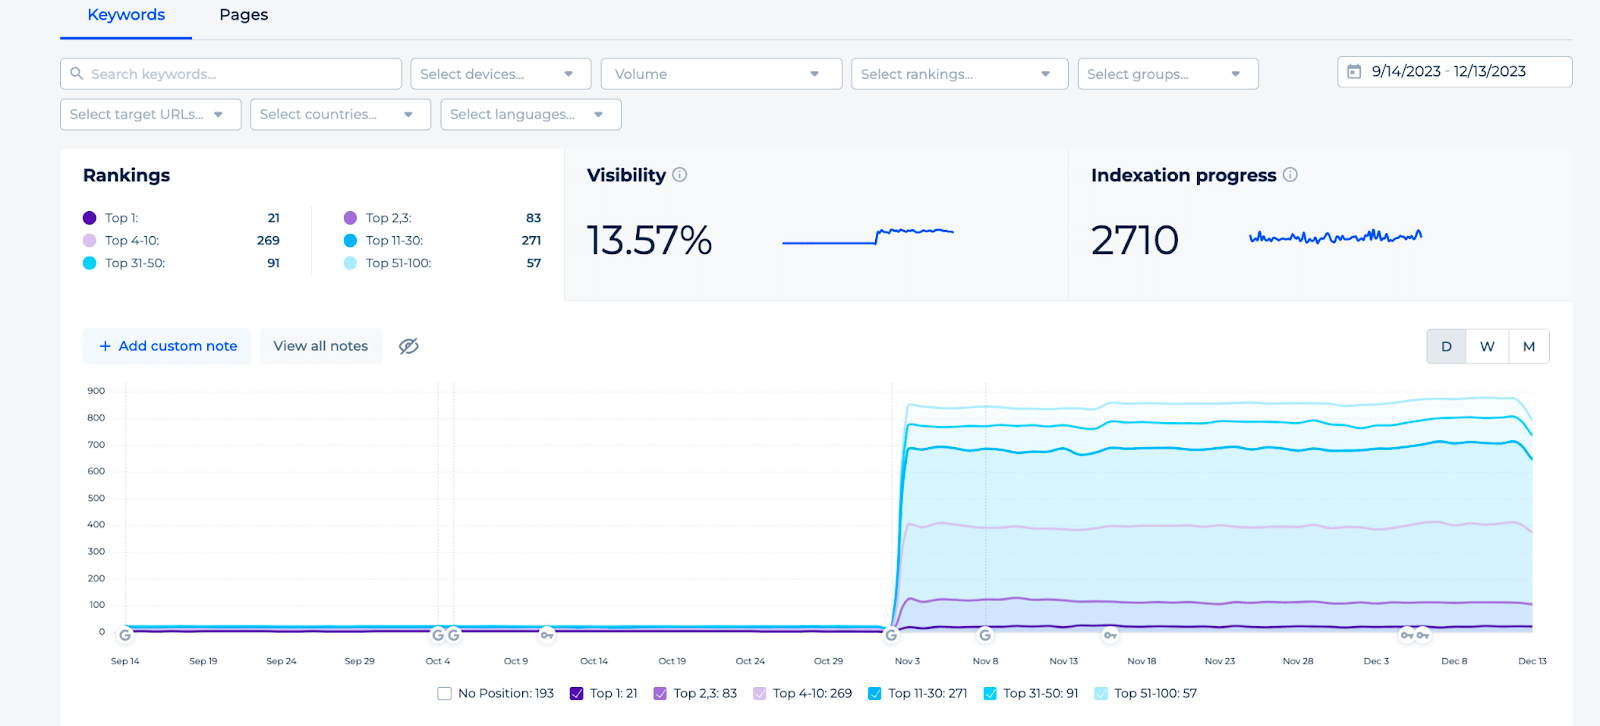1600x726 pixels.
Task: Open the Google marker at Nov 3
Action: (891, 635)
